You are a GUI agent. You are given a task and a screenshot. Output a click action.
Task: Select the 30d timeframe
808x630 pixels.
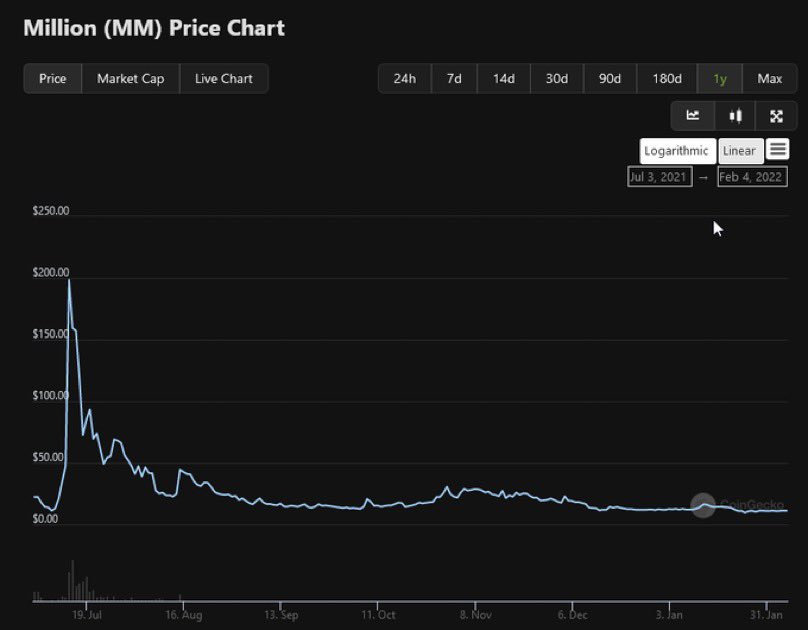[x=557, y=78]
